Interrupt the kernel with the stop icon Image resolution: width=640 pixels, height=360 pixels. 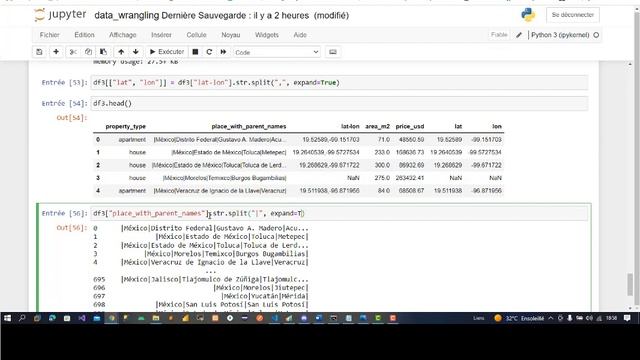pos(195,52)
